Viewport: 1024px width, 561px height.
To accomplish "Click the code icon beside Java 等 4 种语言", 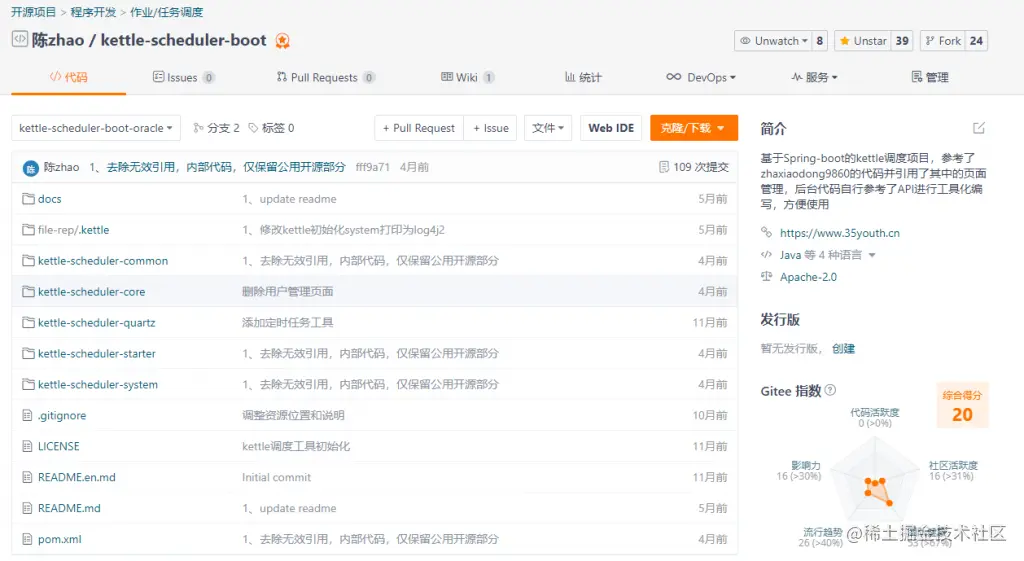I will [x=766, y=255].
